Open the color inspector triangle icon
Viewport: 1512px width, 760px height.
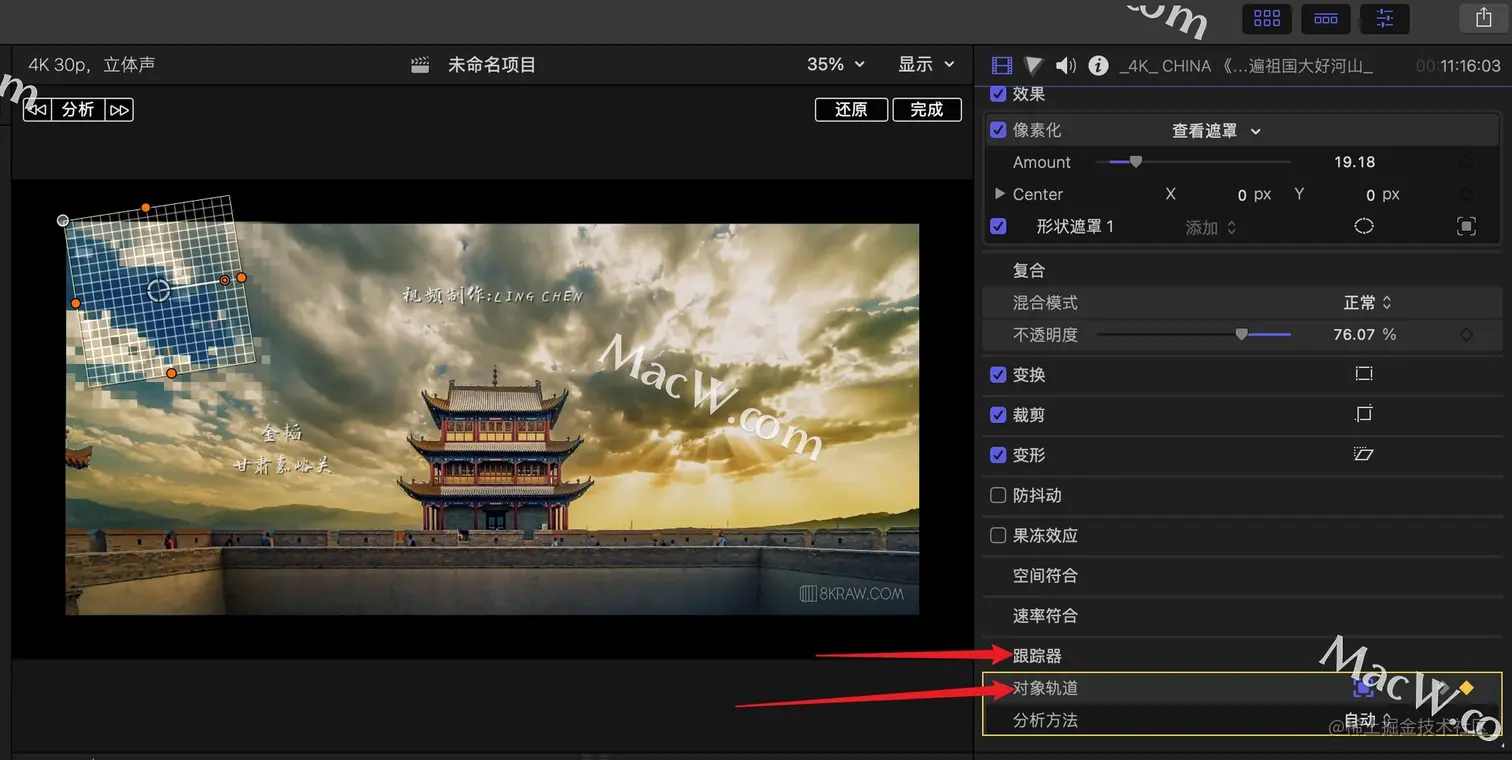pos(1034,66)
